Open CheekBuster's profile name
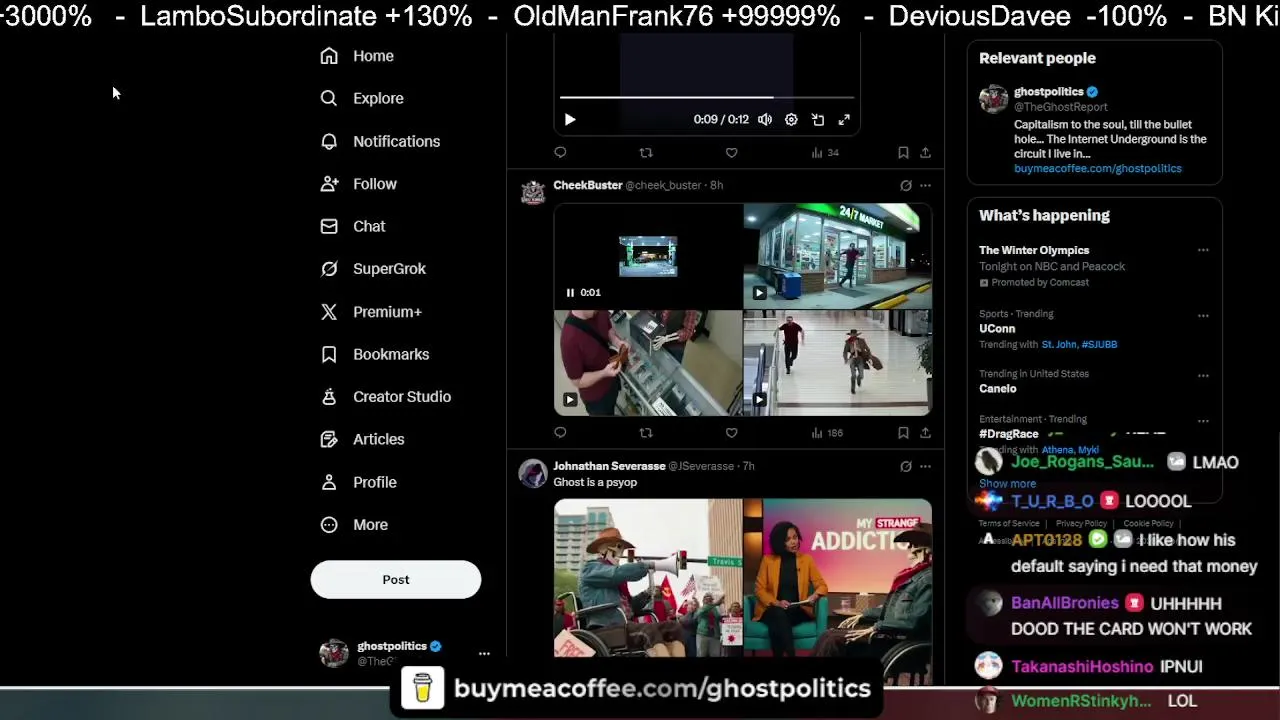 (x=588, y=185)
